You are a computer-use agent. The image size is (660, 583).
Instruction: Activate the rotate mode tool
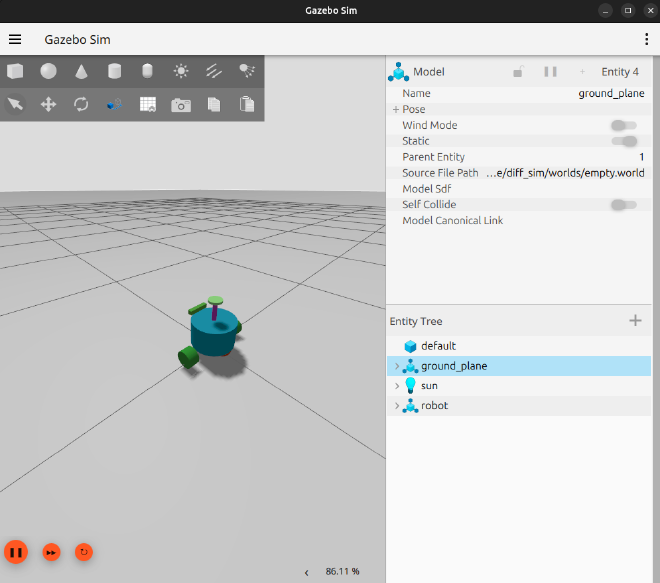(81, 104)
